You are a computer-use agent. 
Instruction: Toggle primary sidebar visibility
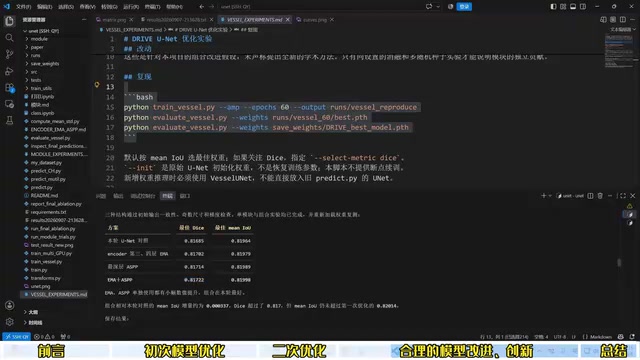point(553,7)
